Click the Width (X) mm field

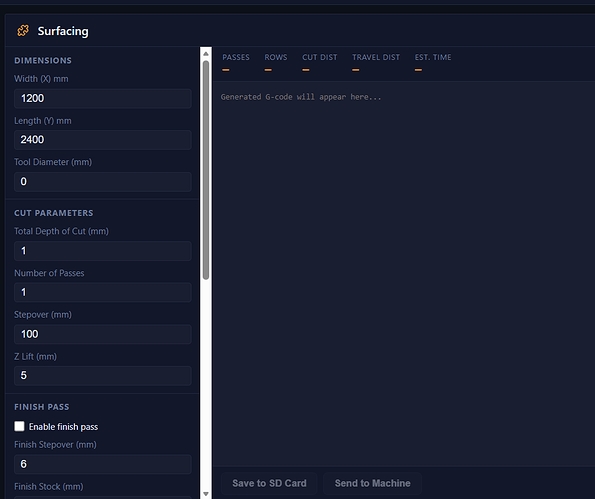[103, 98]
